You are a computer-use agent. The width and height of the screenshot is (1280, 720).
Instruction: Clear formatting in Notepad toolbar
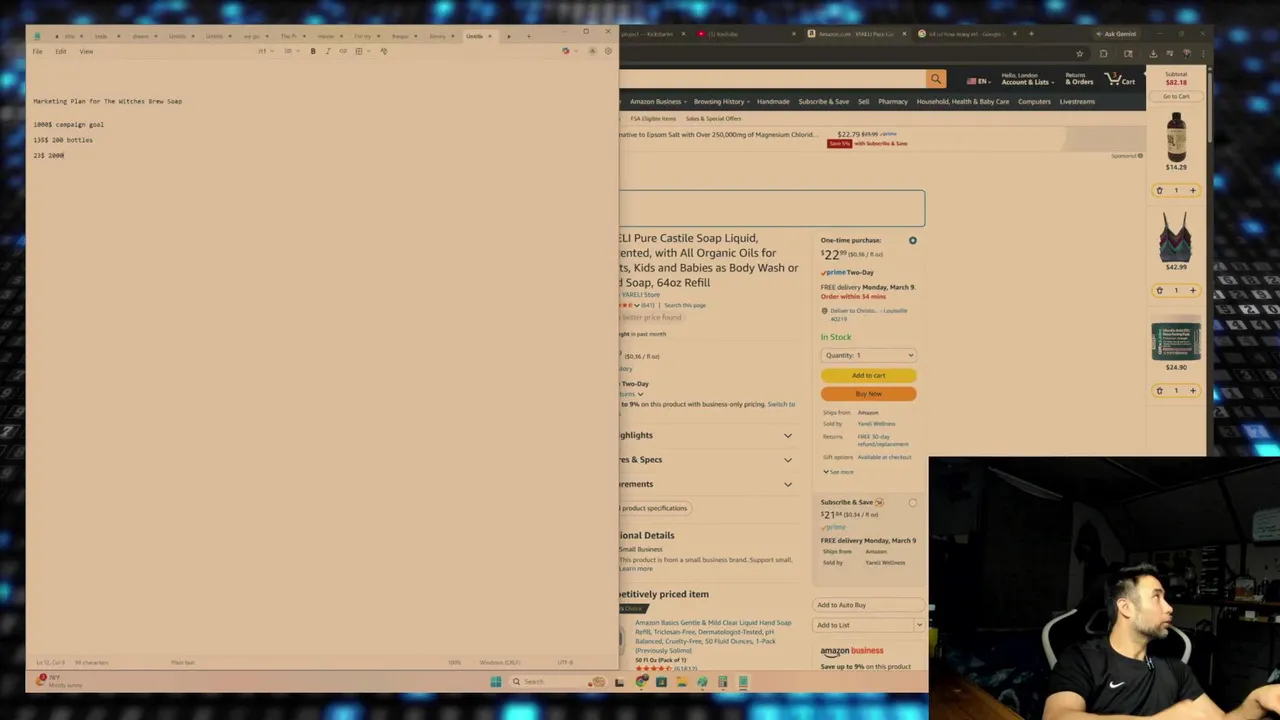point(384,51)
